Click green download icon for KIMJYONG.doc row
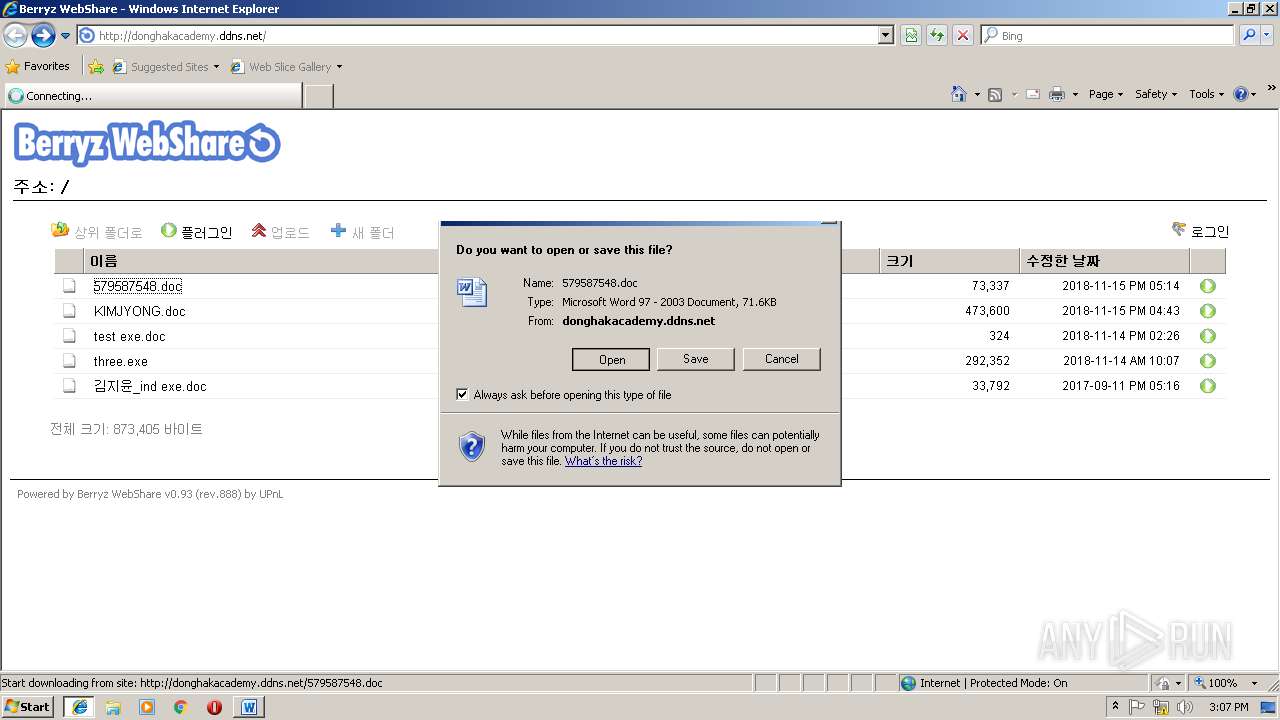1280x720 pixels. pos(1208,311)
